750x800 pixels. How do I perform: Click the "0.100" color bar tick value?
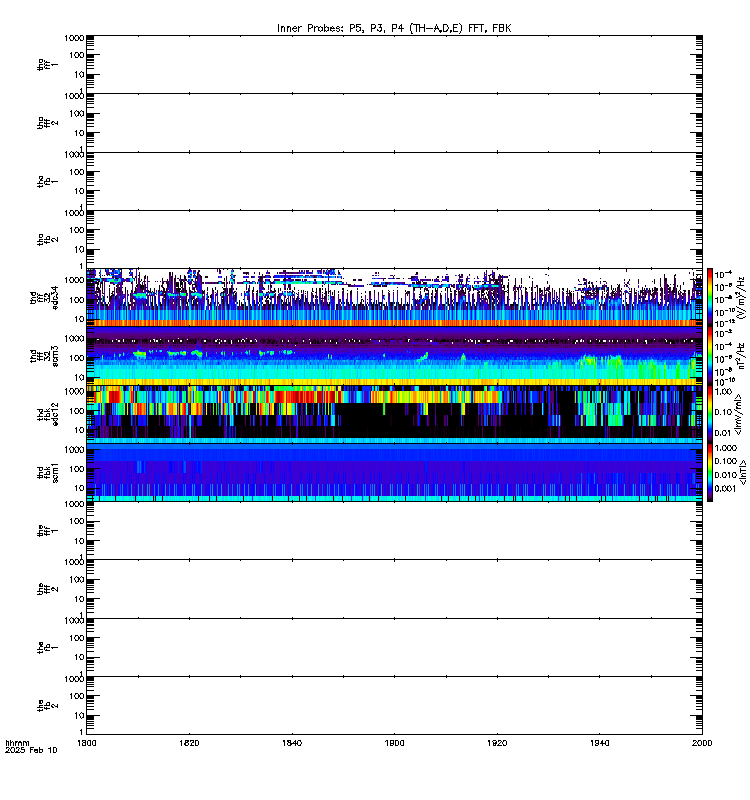726,461
